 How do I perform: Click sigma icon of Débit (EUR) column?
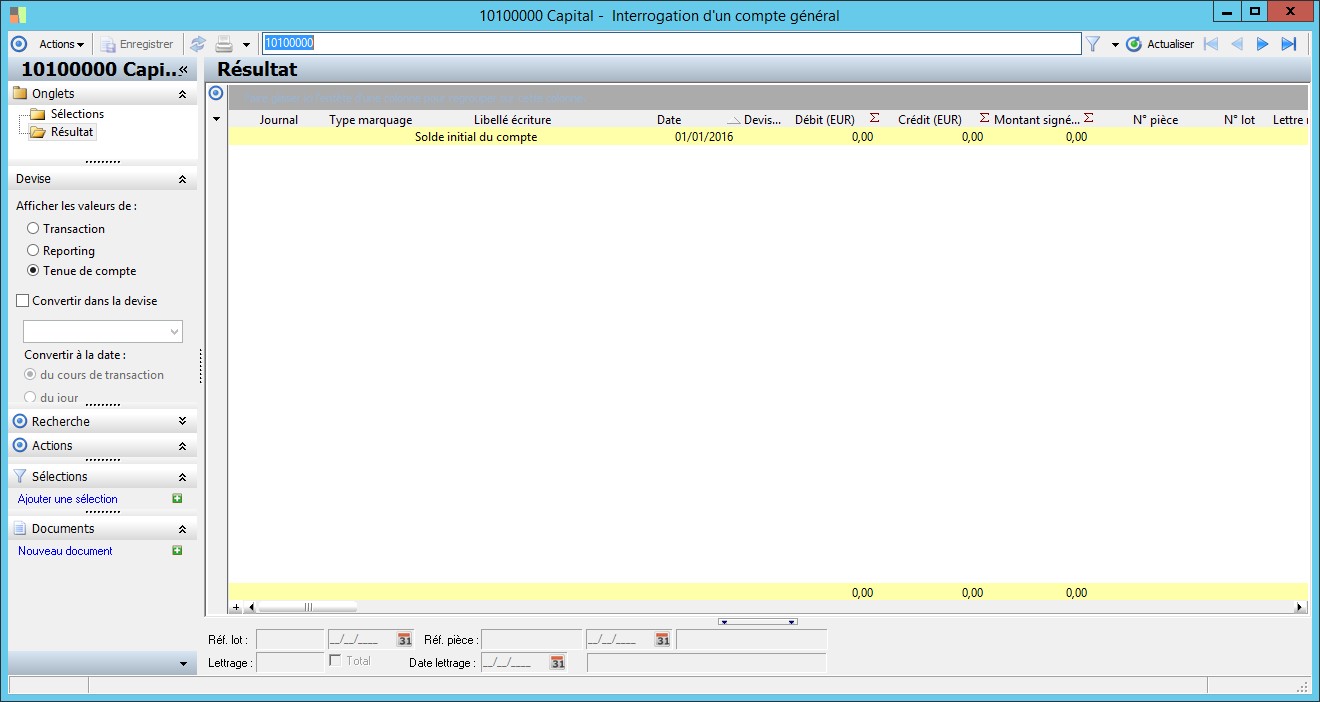(x=874, y=118)
